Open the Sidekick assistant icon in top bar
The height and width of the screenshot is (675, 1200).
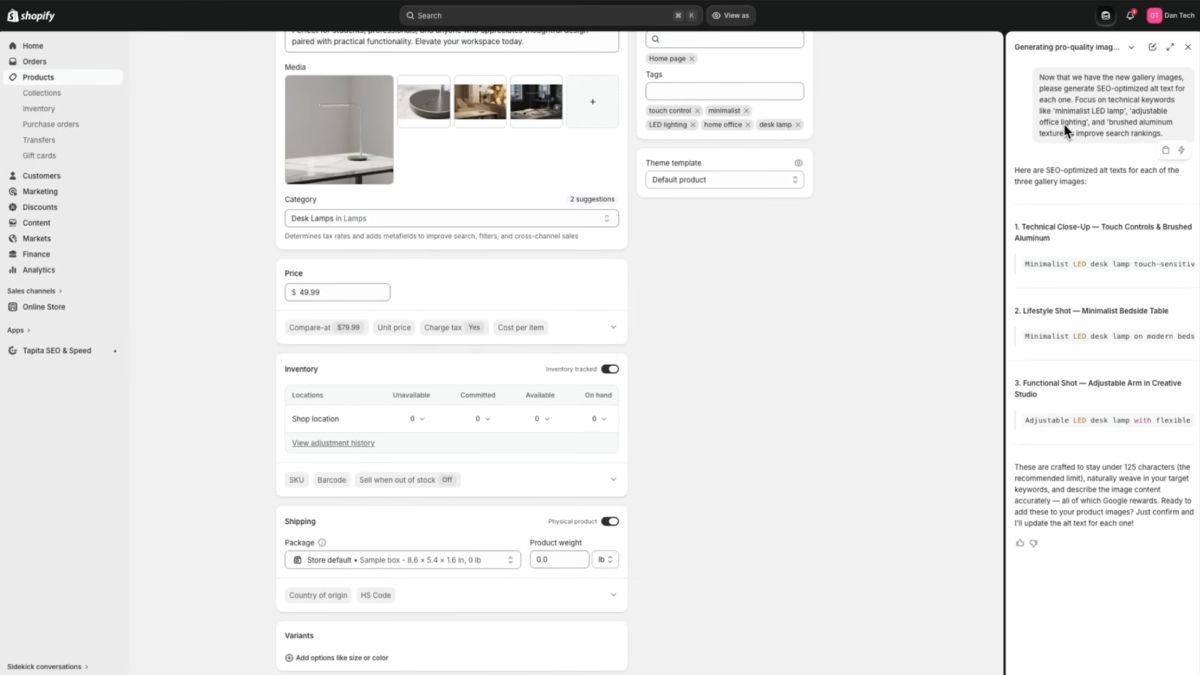[x=1105, y=15]
